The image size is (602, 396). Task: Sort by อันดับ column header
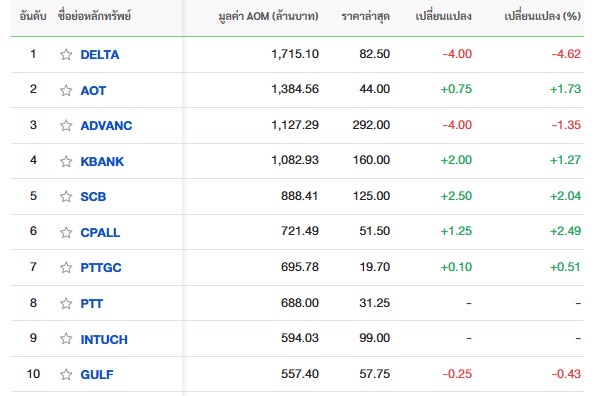point(33,16)
